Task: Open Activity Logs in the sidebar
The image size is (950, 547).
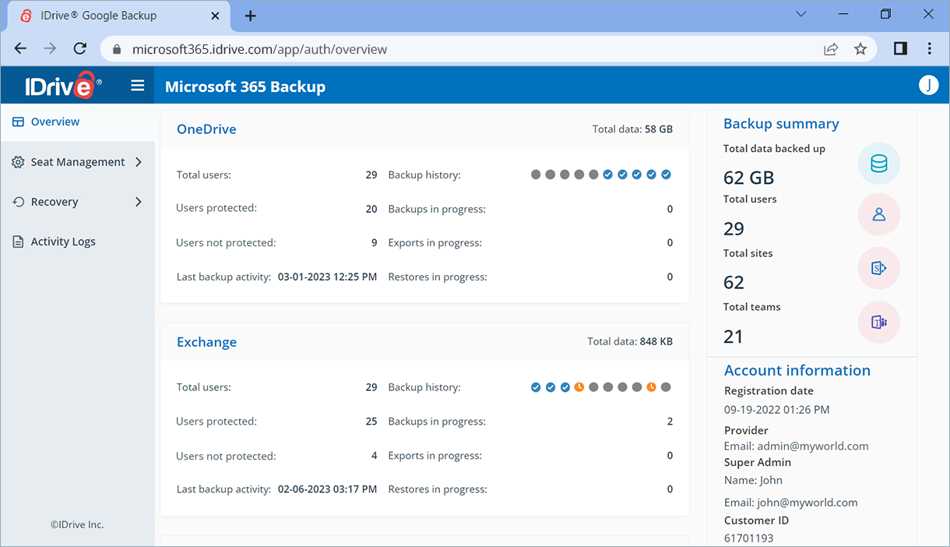Action: (x=78, y=242)
